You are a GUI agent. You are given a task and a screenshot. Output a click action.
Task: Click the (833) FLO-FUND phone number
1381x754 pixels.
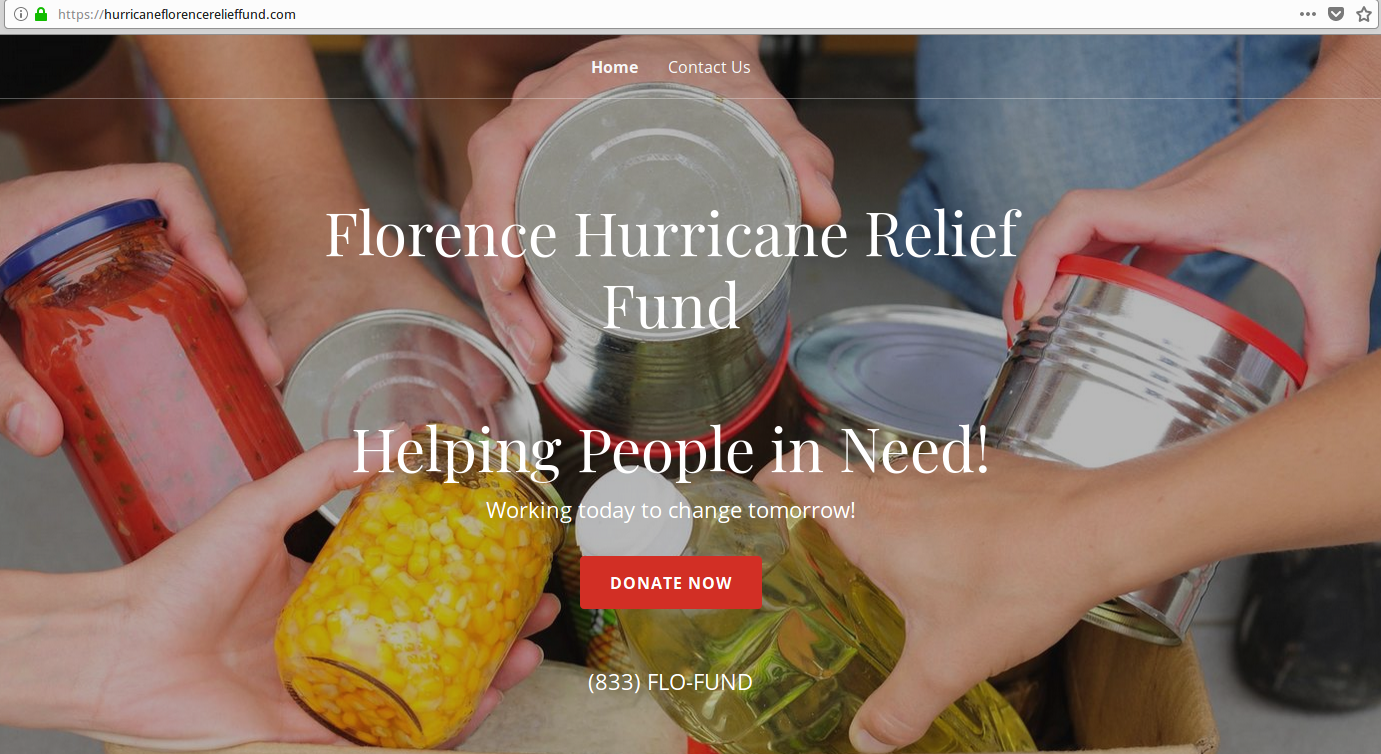670,682
